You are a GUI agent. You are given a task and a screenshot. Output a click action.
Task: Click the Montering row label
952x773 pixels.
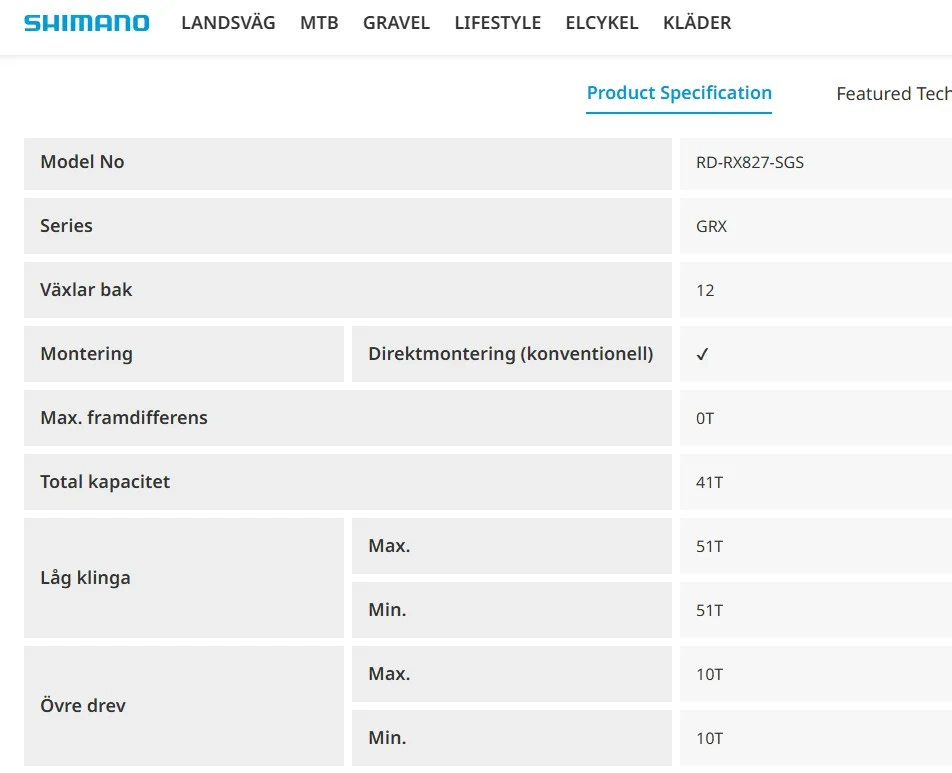point(86,354)
